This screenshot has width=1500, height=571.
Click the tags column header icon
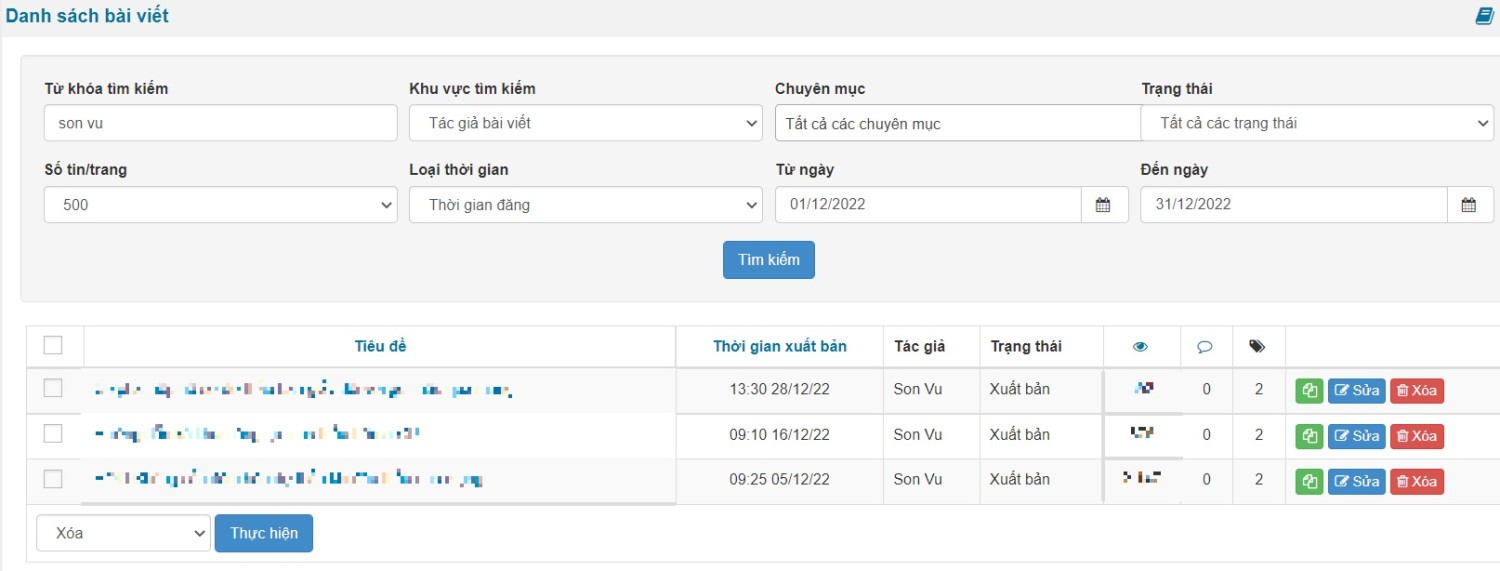click(1257, 347)
